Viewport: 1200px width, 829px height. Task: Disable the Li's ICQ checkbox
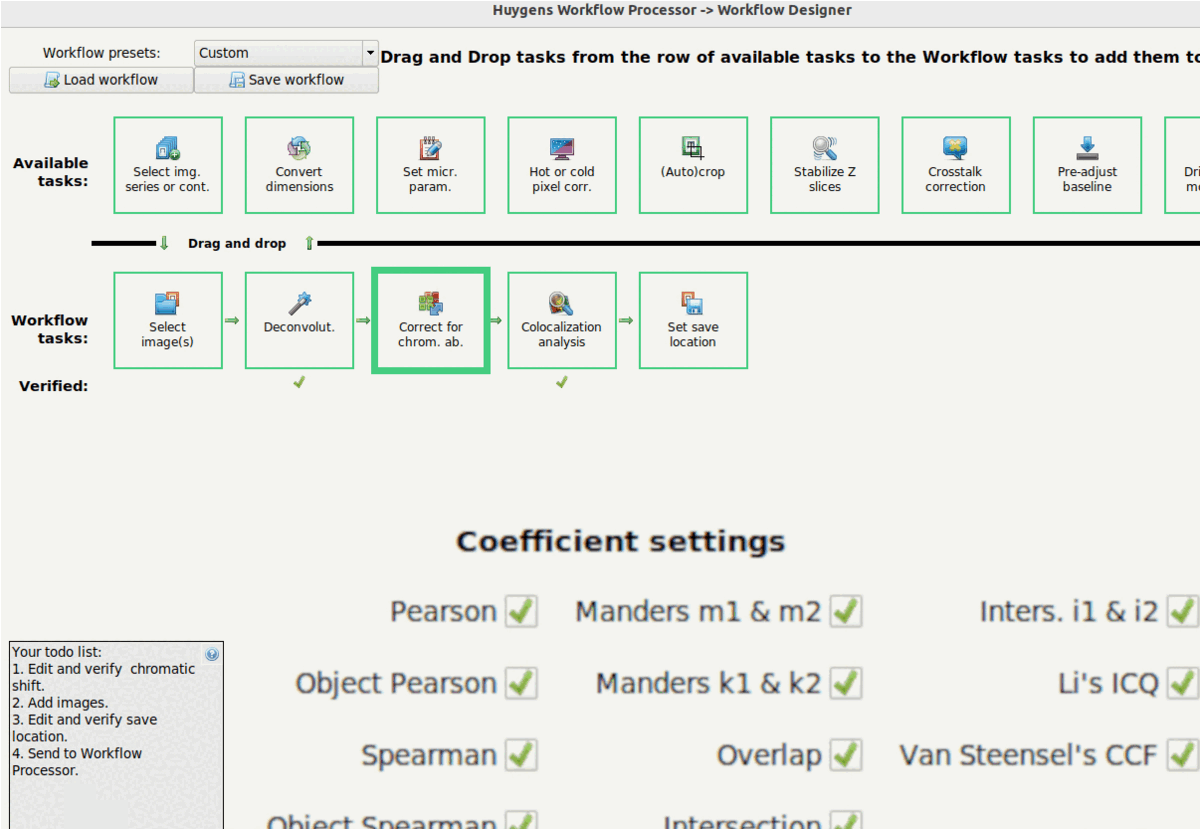coord(1183,683)
